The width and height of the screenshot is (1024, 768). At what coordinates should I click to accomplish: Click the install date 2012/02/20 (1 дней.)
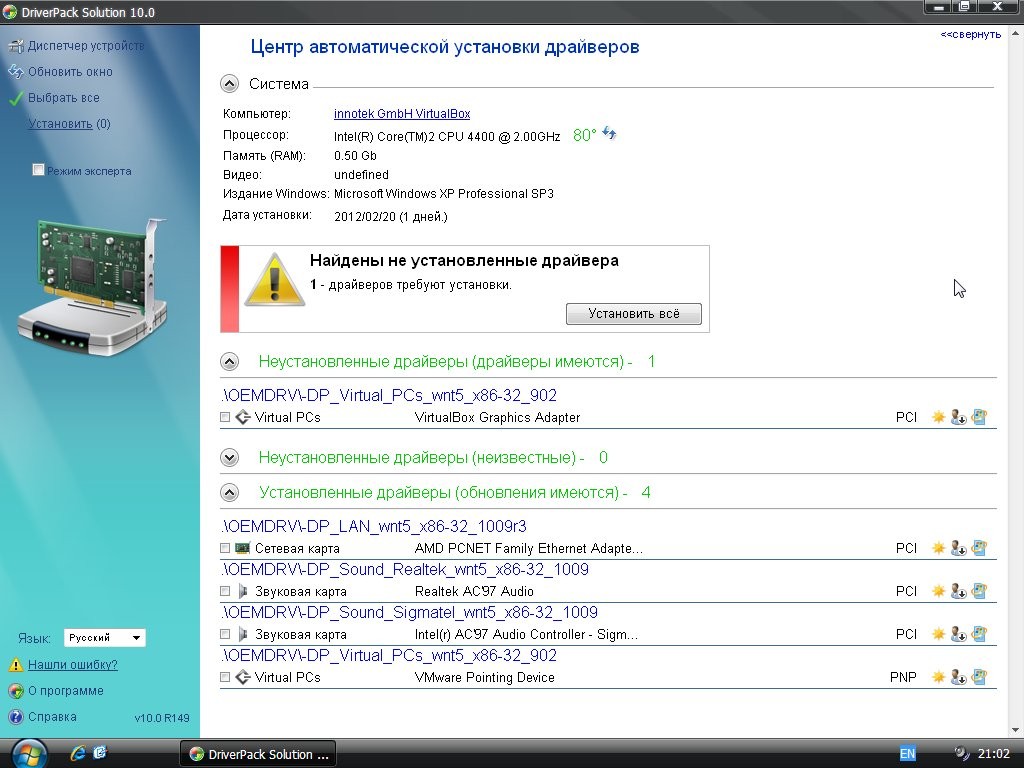[391, 217]
